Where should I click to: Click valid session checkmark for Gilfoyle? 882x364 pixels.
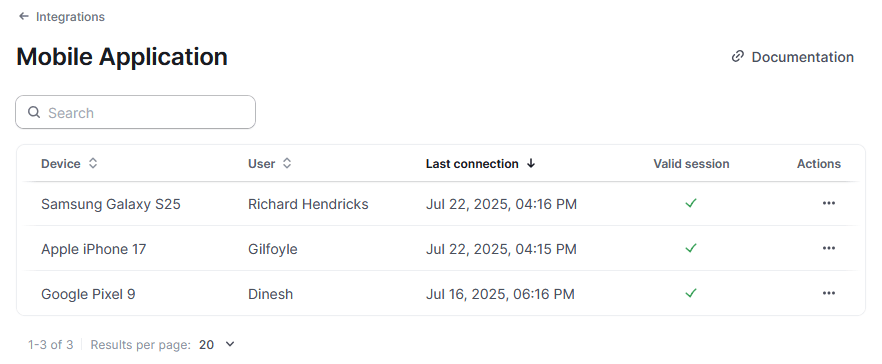[x=691, y=248]
